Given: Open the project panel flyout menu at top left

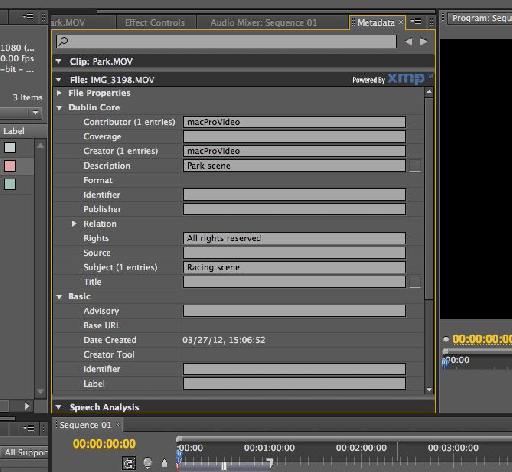Looking at the screenshot, I should (x=28, y=16).
